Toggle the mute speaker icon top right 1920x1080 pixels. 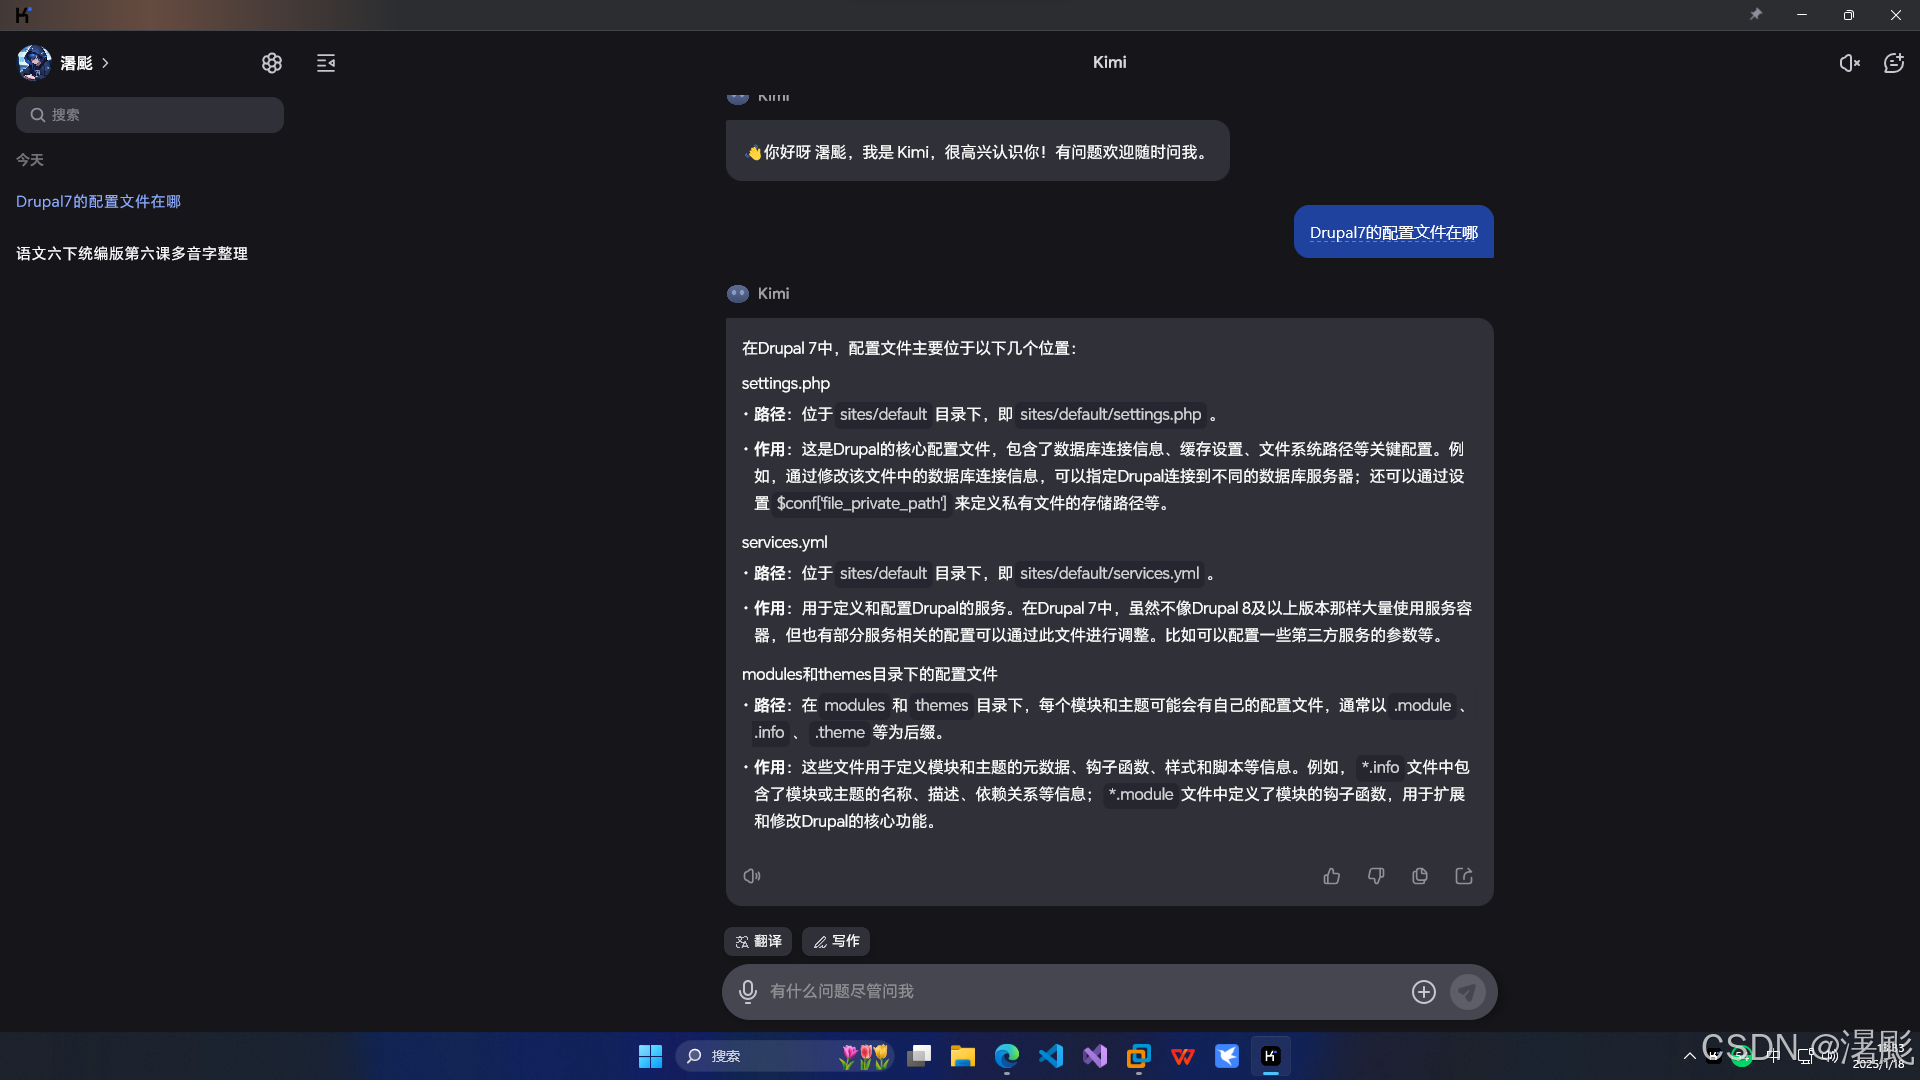click(x=1849, y=63)
